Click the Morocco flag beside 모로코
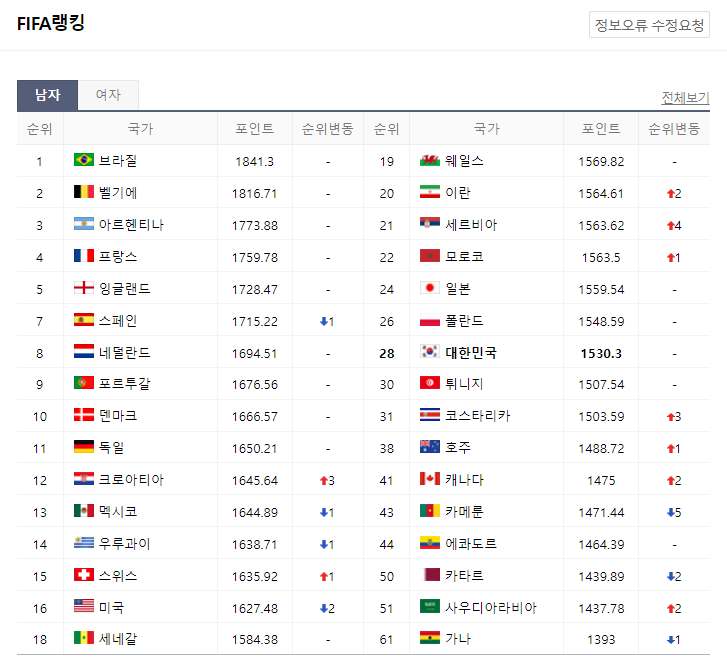The image size is (727, 665). 430,256
